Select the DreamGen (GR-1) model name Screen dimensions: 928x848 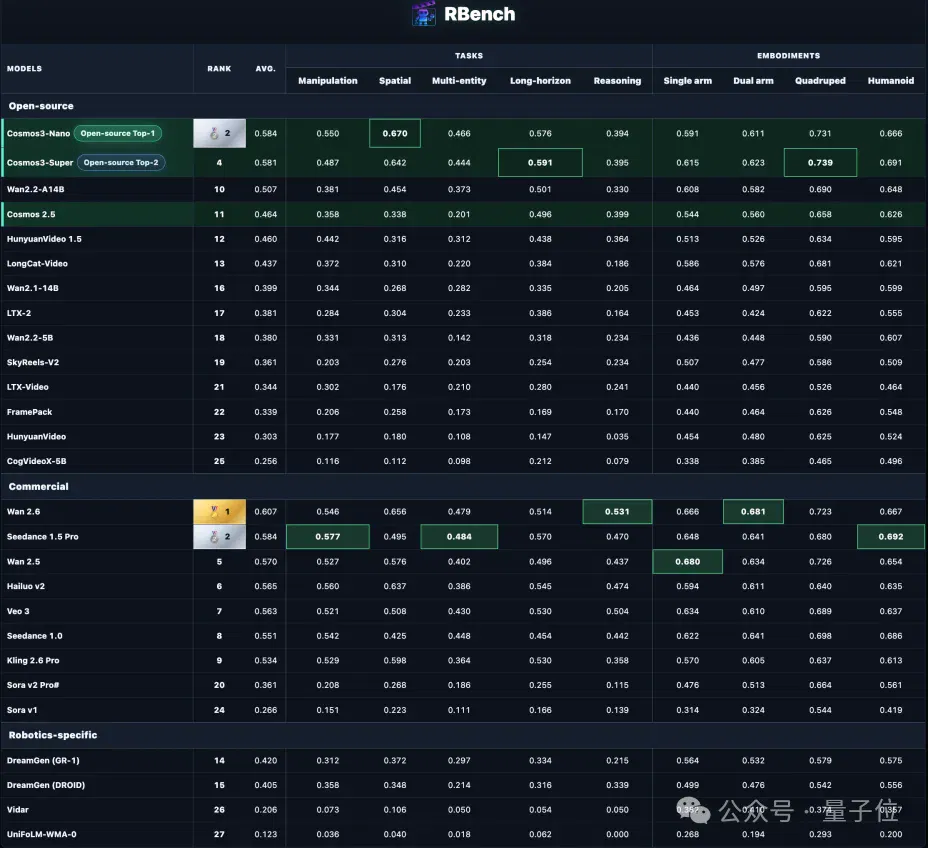click(x=43, y=760)
